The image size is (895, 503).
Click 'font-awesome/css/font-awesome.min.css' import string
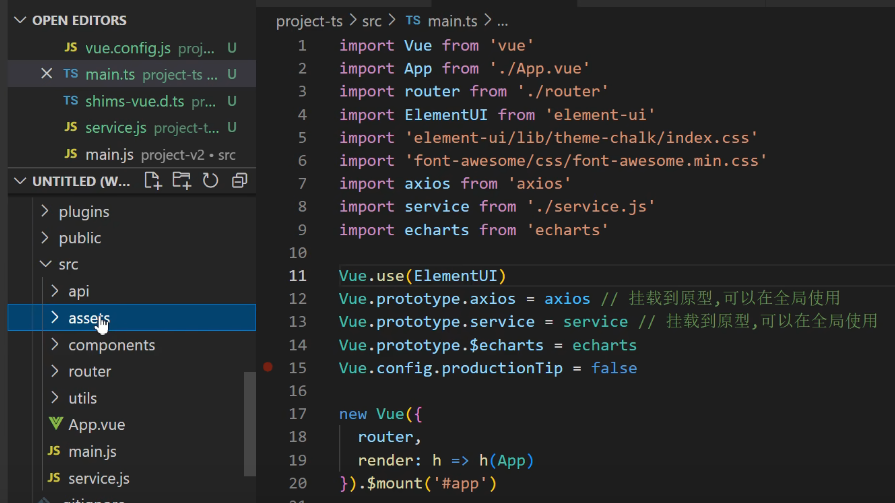pos(586,160)
